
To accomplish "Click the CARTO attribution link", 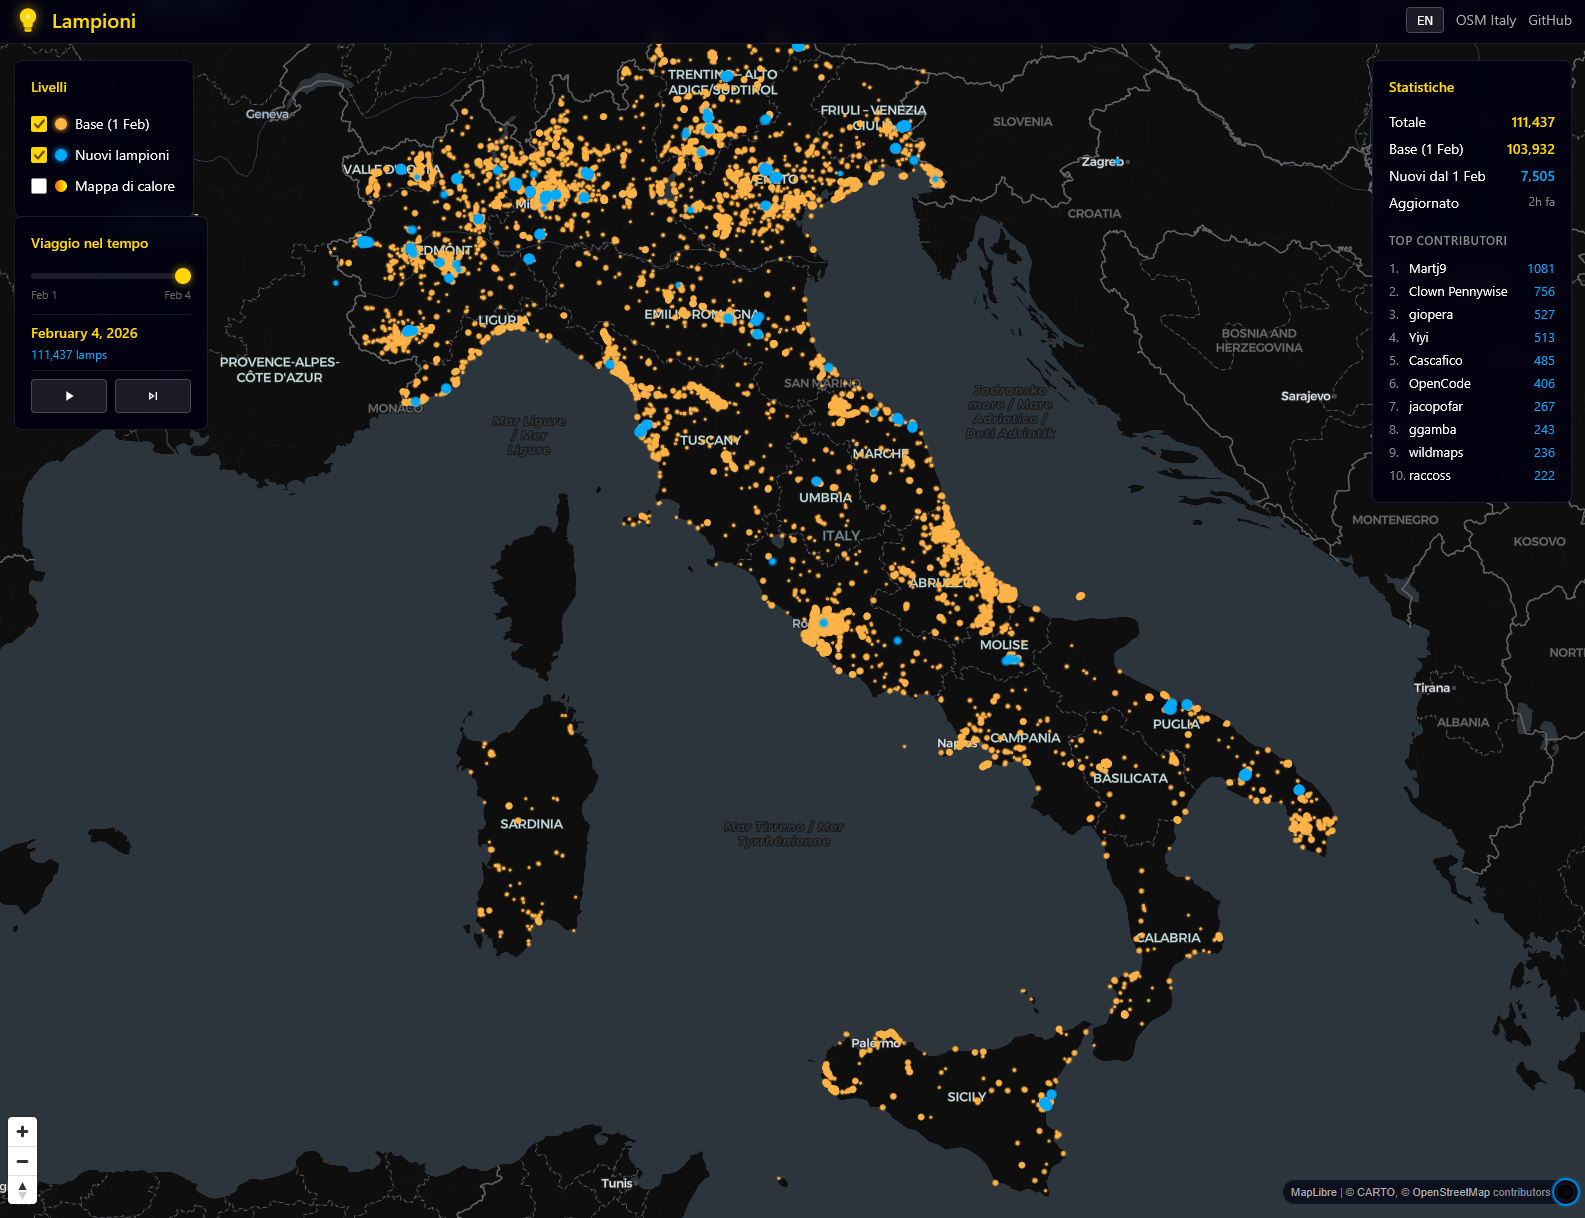I will point(1375,1192).
